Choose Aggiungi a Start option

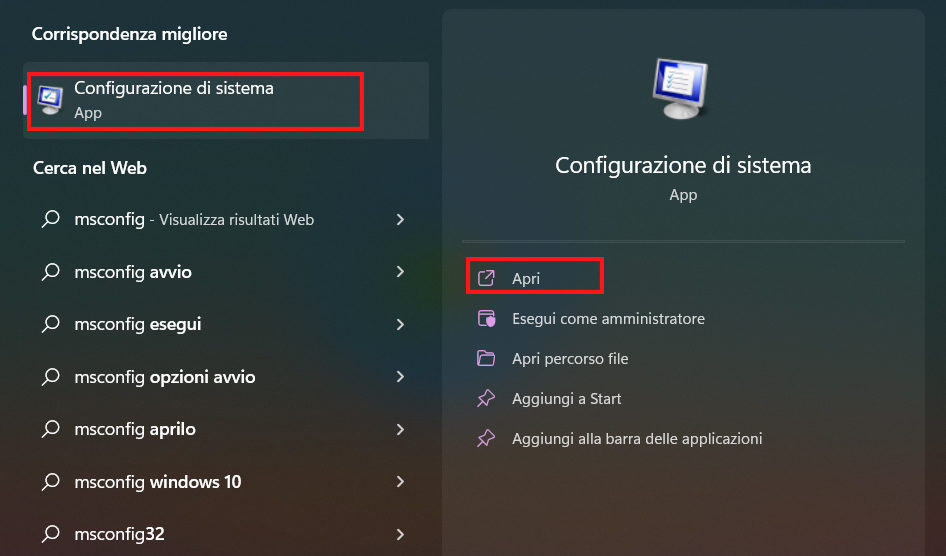566,399
